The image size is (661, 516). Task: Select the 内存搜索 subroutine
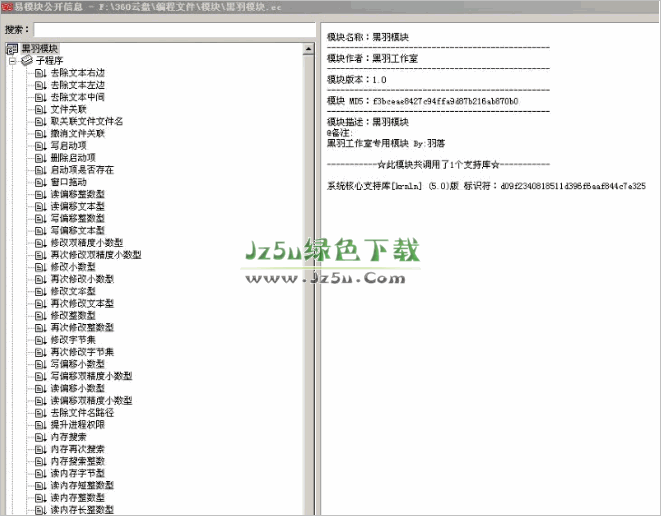pos(69,437)
